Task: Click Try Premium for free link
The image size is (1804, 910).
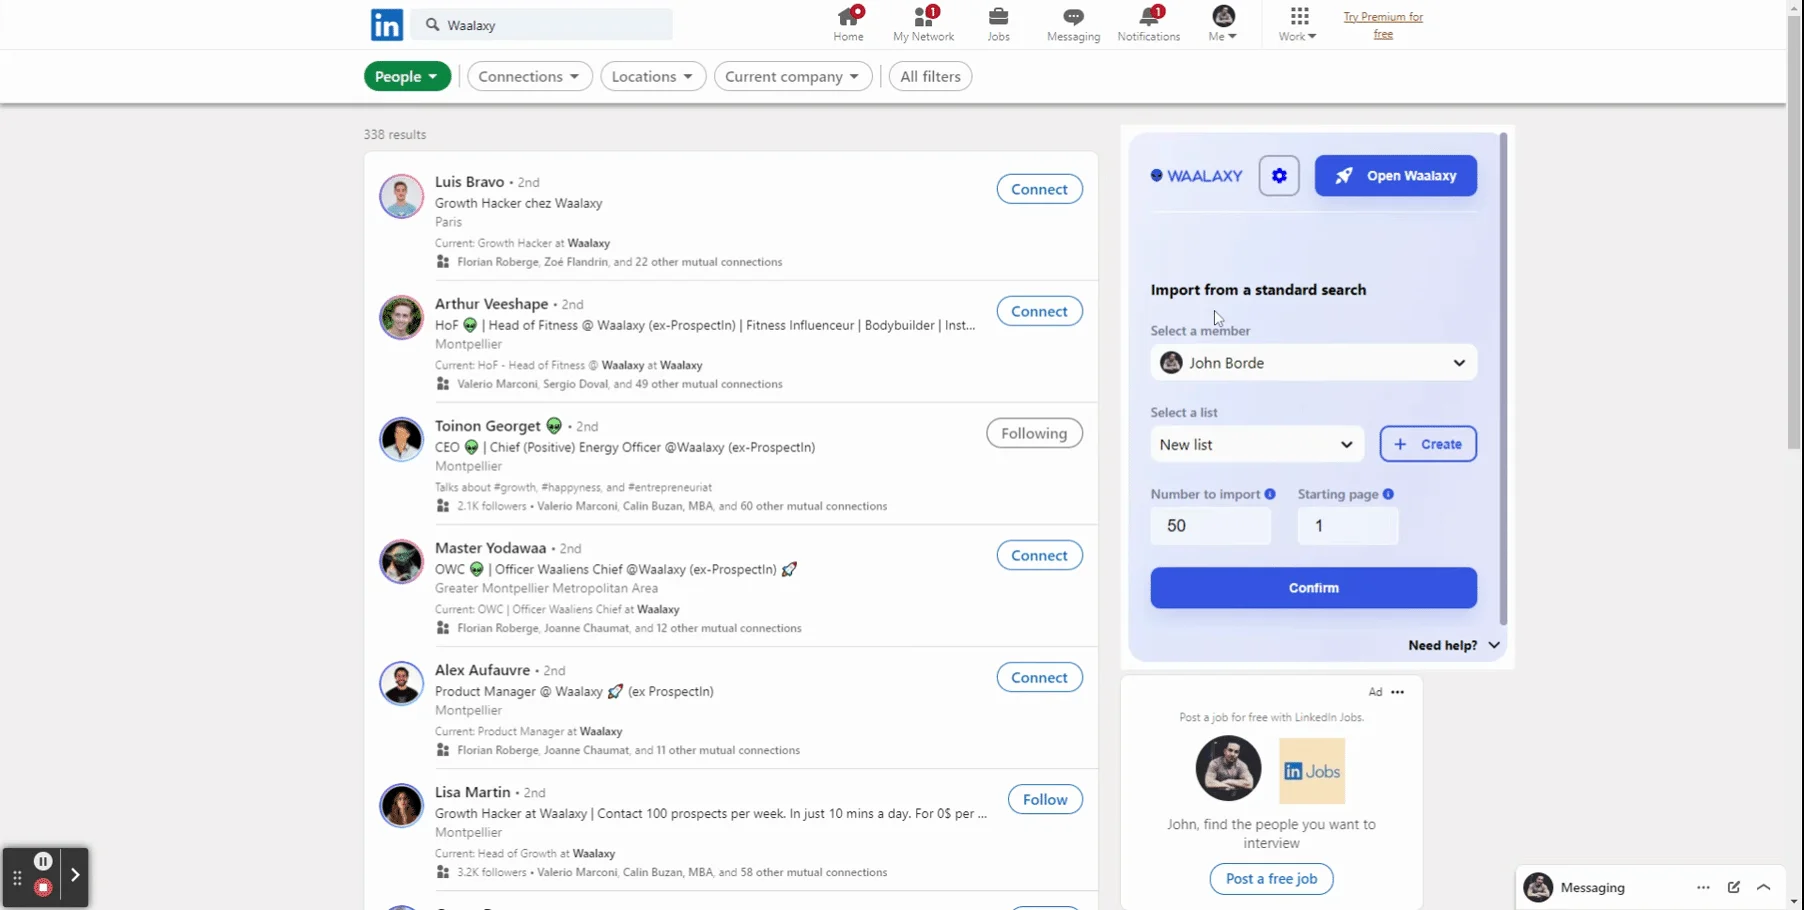Action: [1383, 25]
